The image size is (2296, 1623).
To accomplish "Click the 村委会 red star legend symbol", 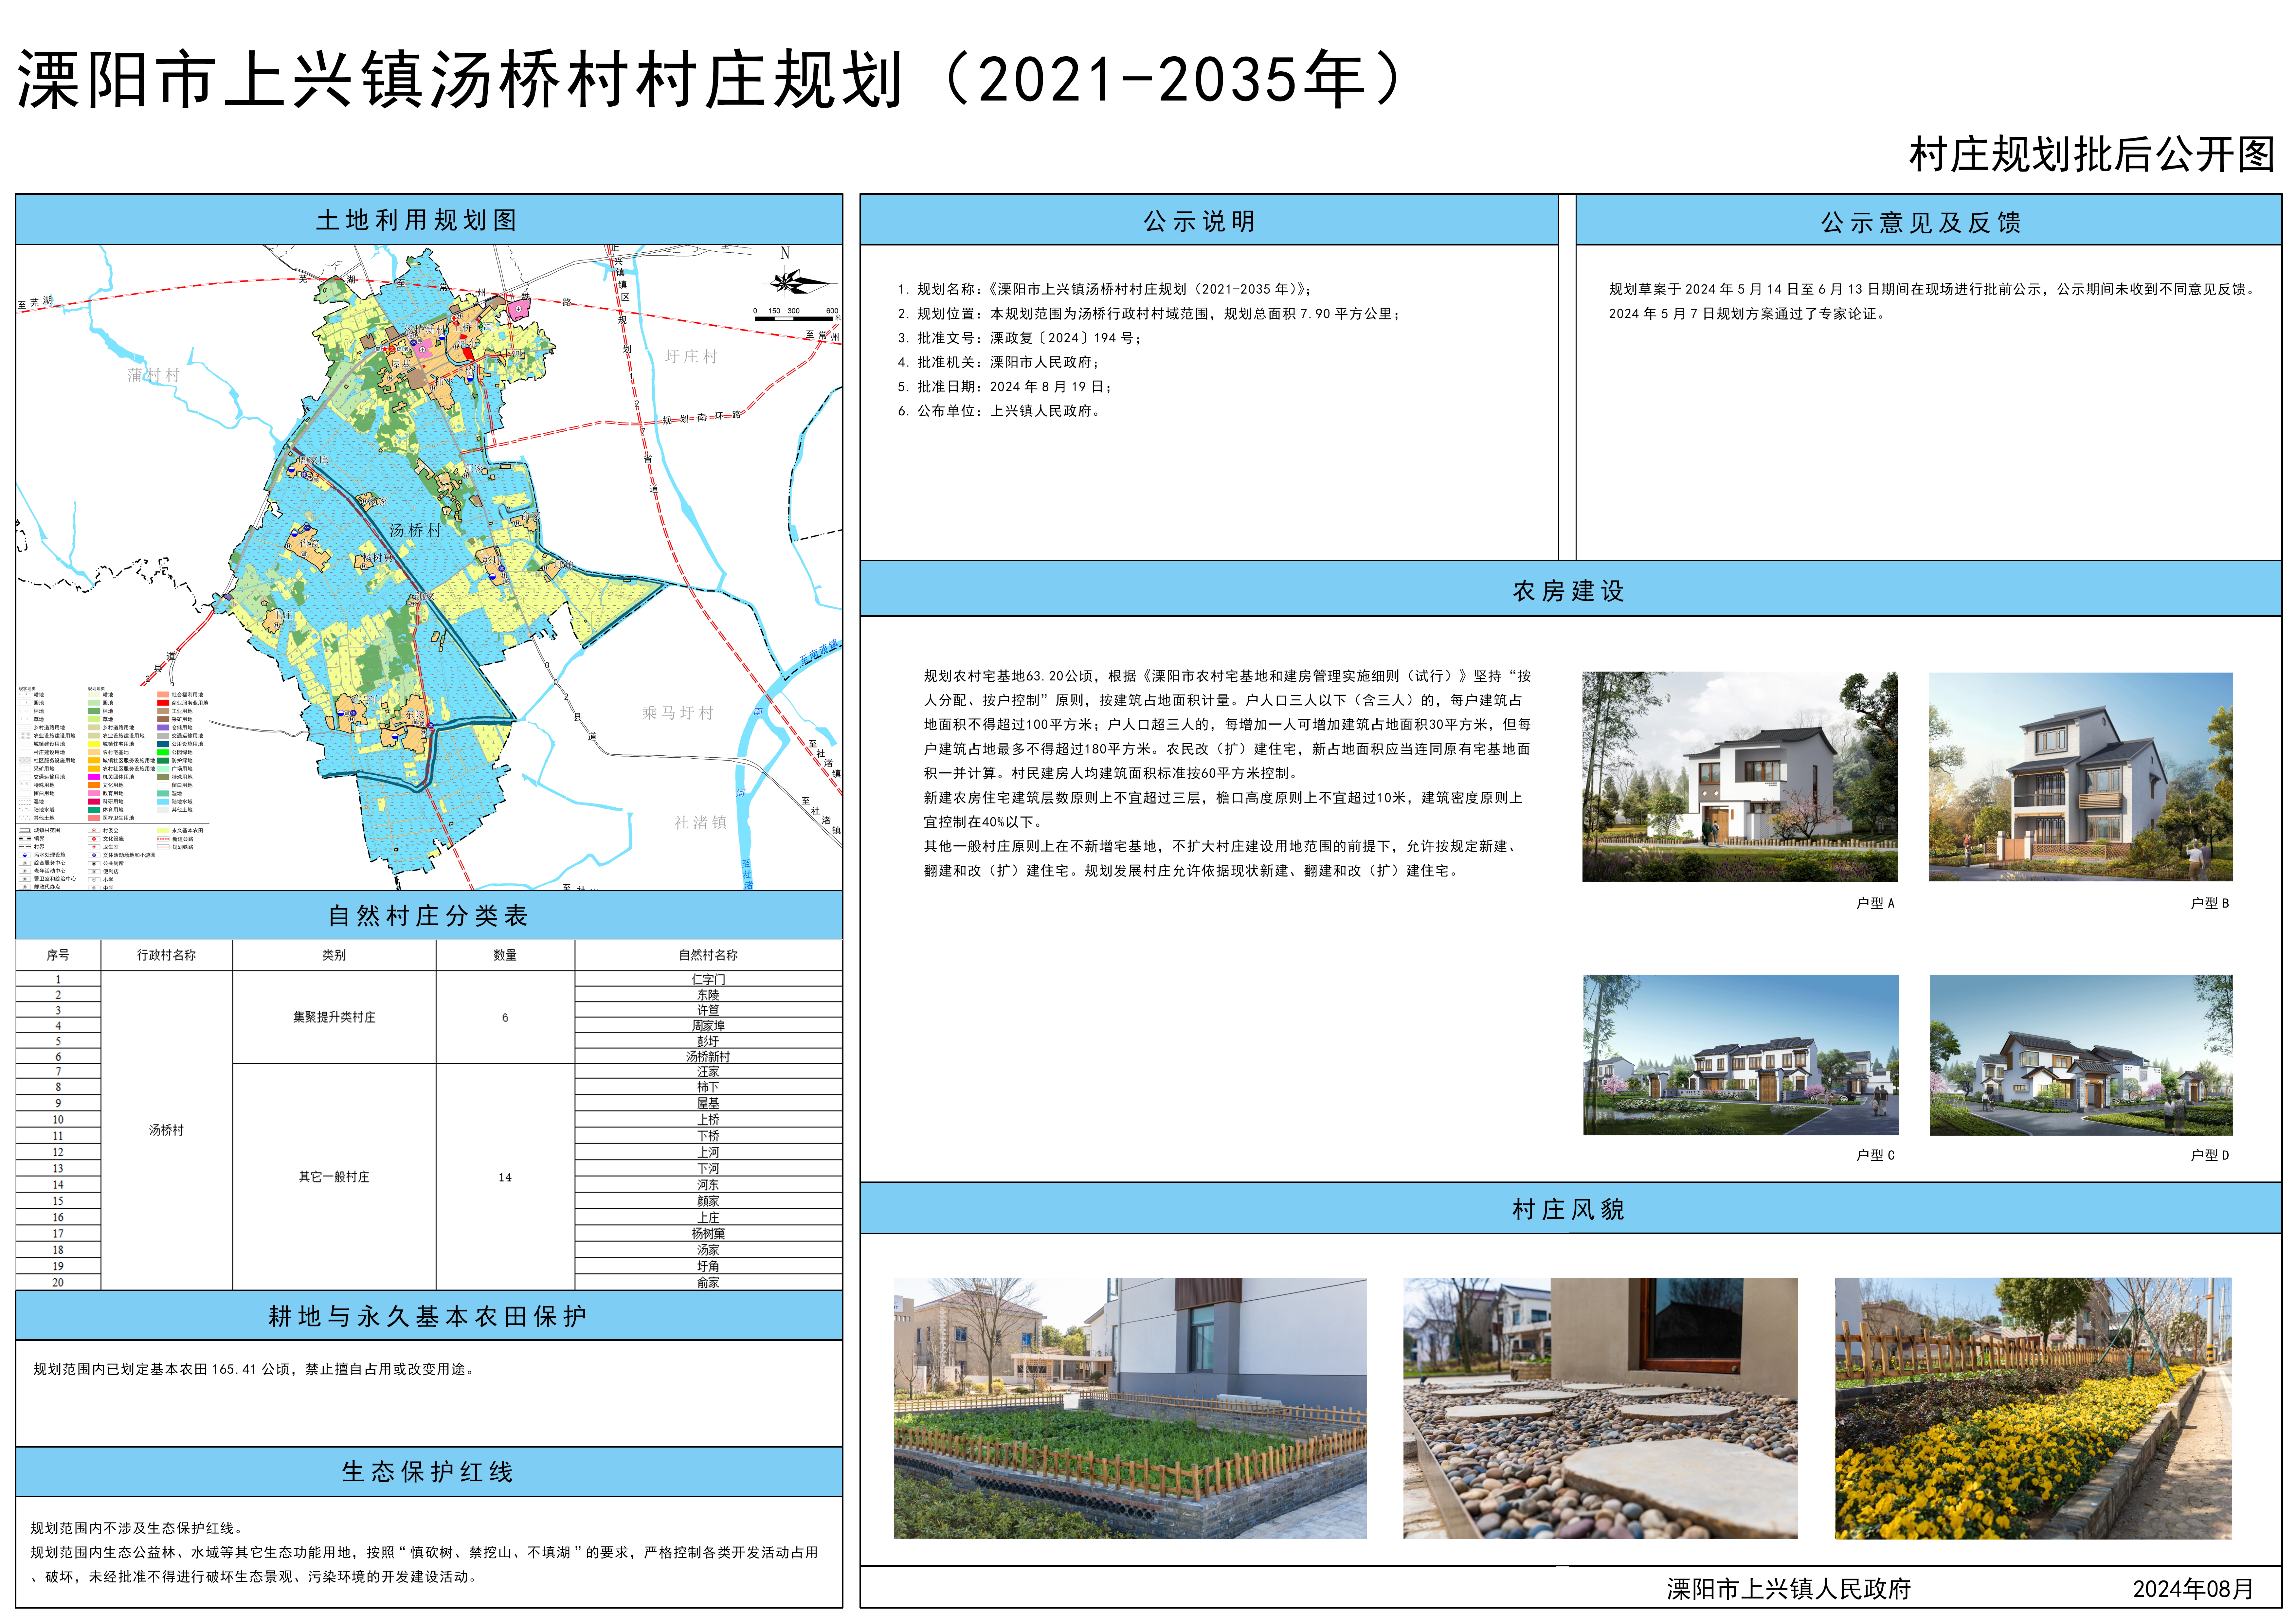I will 94,830.
